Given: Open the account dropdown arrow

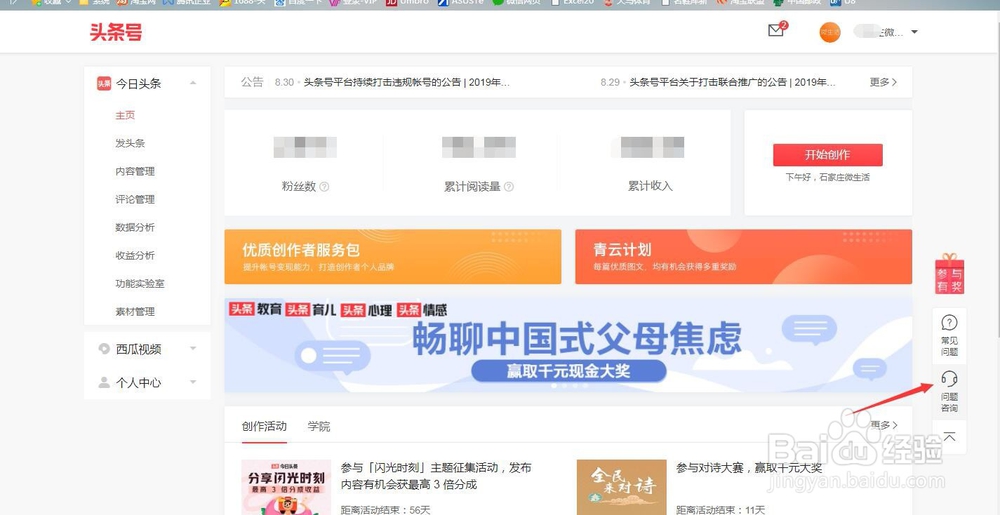Looking at the screenshot, I should 914,32.
